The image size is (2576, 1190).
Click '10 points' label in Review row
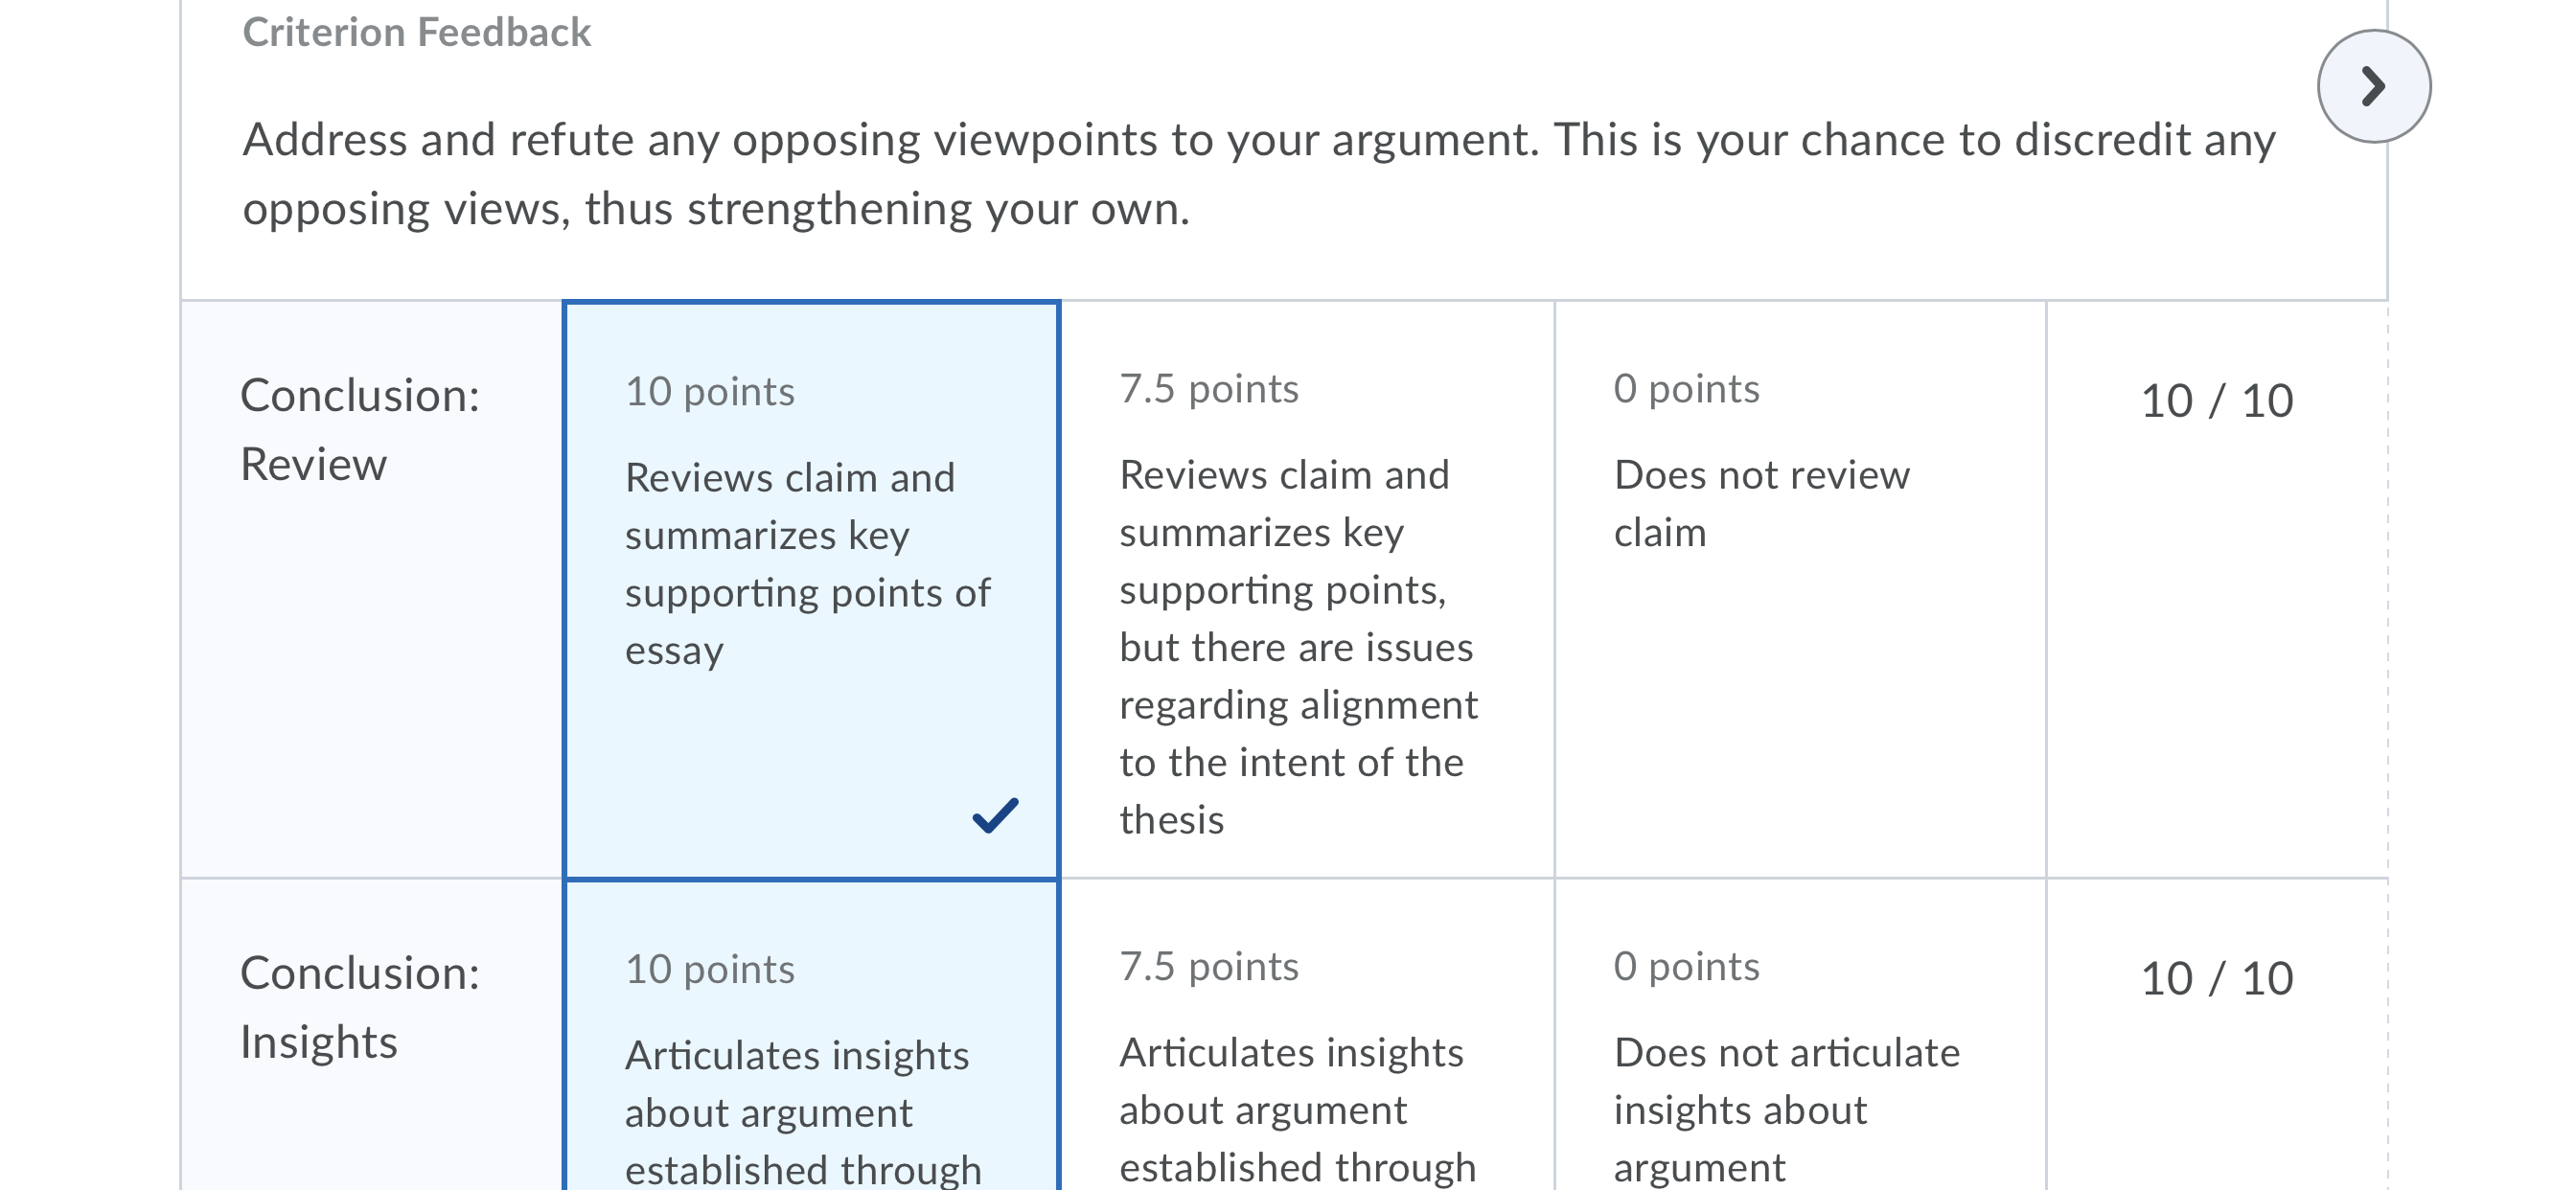pyautogui.click(x=710, y=391)
